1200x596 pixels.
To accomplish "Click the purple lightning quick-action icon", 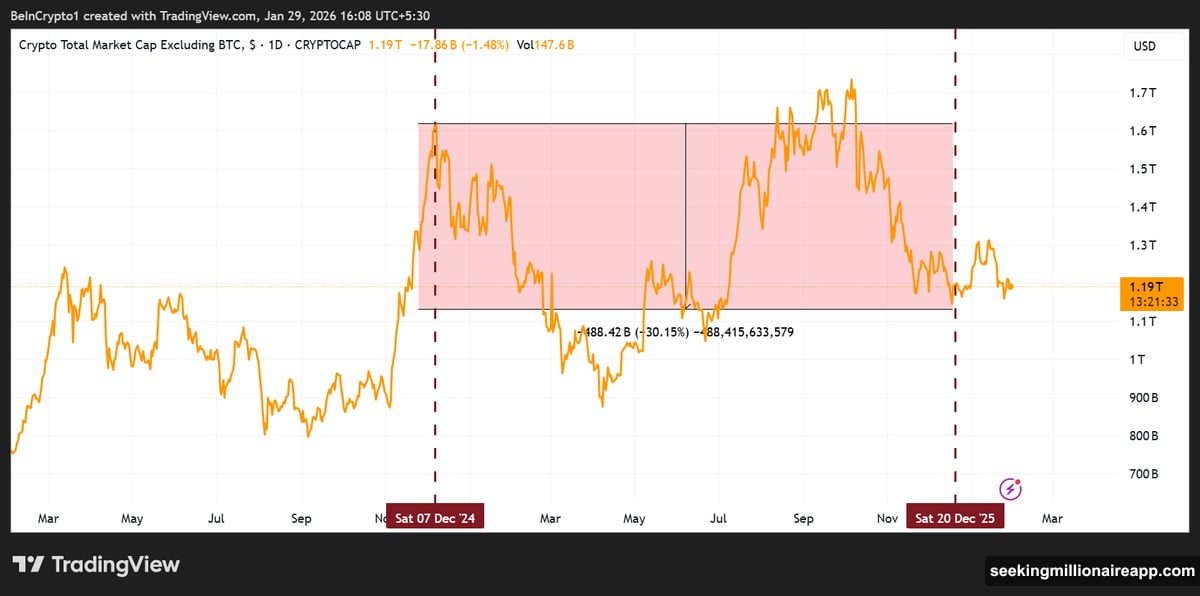I will point(1010,487).
